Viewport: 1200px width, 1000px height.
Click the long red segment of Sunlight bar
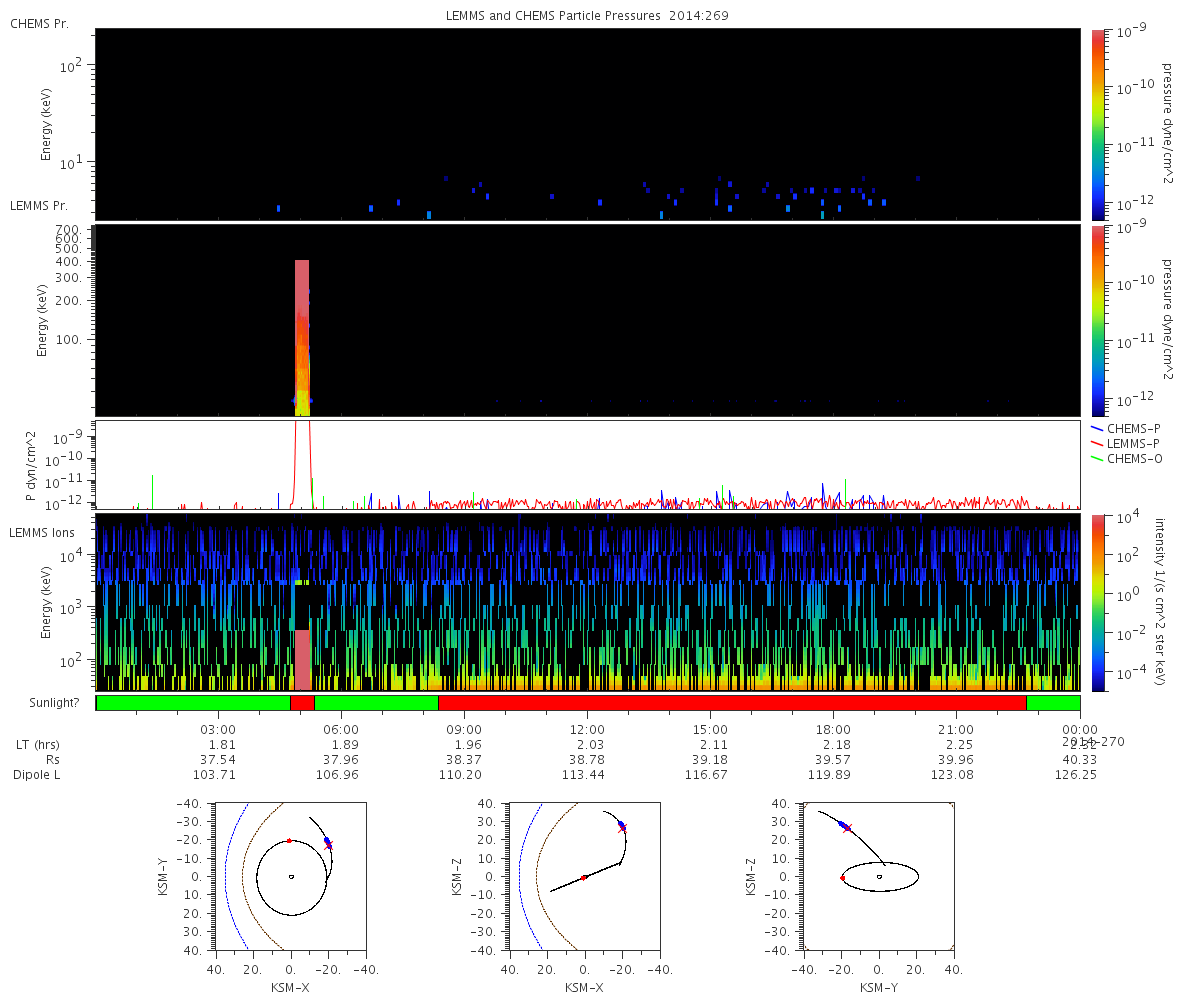(732, 703)
